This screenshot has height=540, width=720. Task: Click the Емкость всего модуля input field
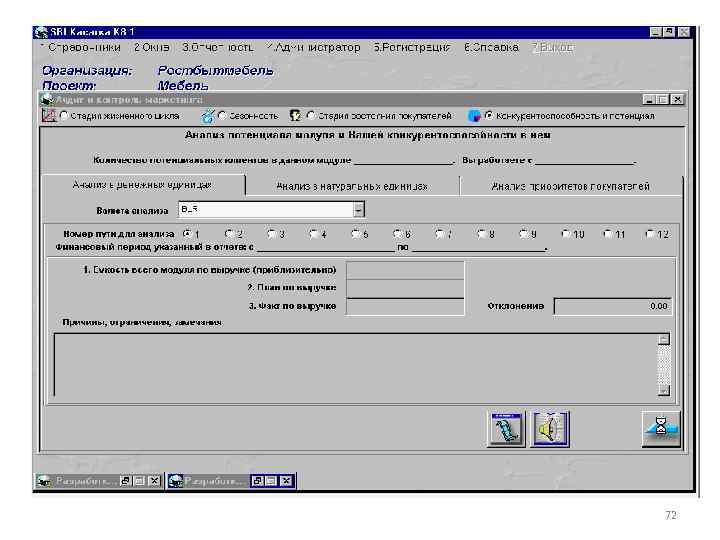405,270
